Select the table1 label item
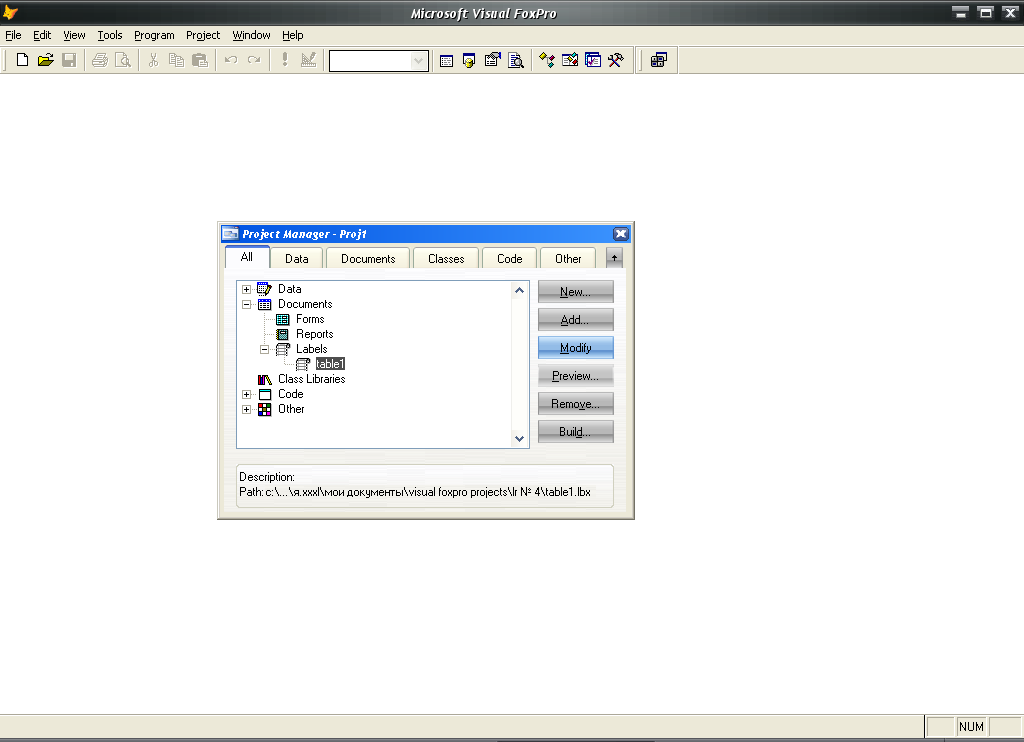The width and height of the screenshot is (1024, 742). coord(330,364)
